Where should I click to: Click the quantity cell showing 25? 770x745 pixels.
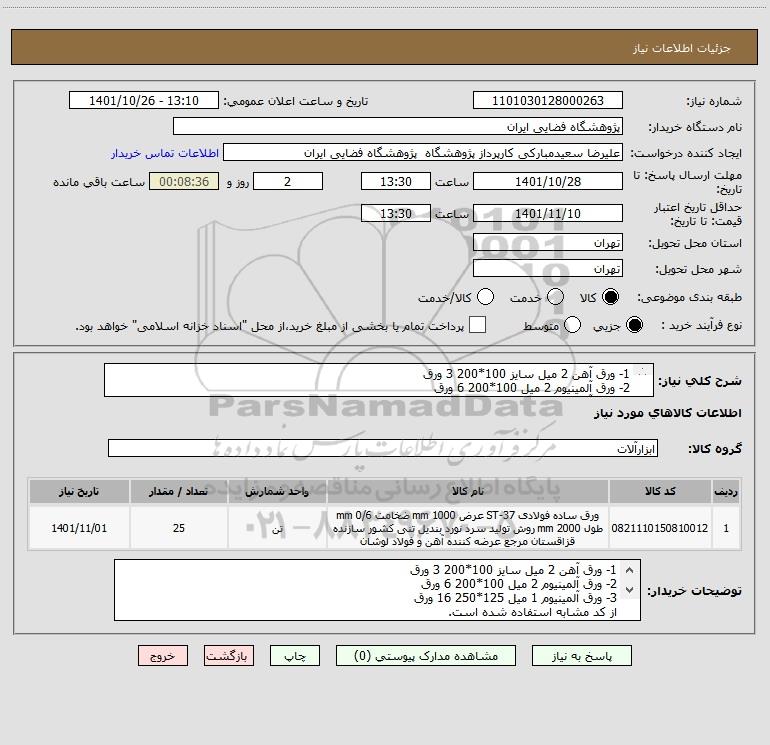(x=179, y=528)
